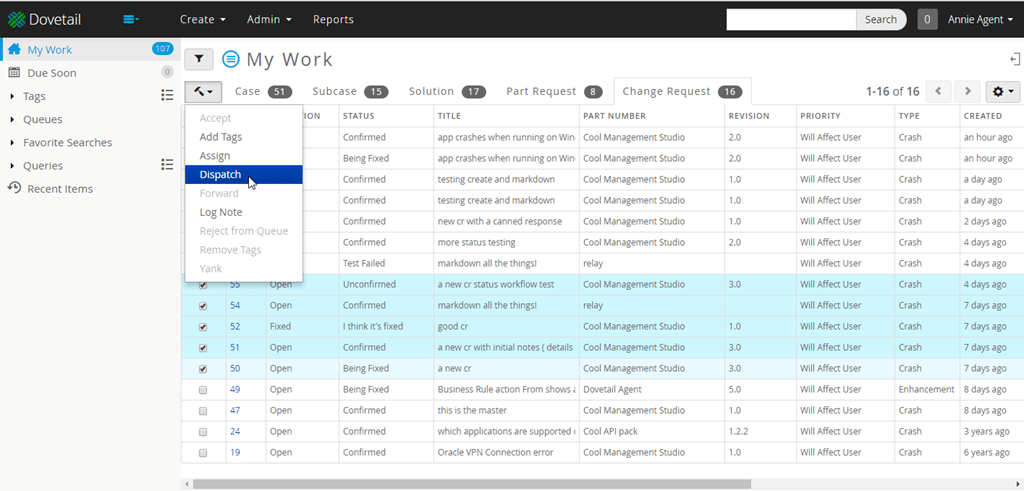
Task: Click the Search button
Action: point(881,20)
